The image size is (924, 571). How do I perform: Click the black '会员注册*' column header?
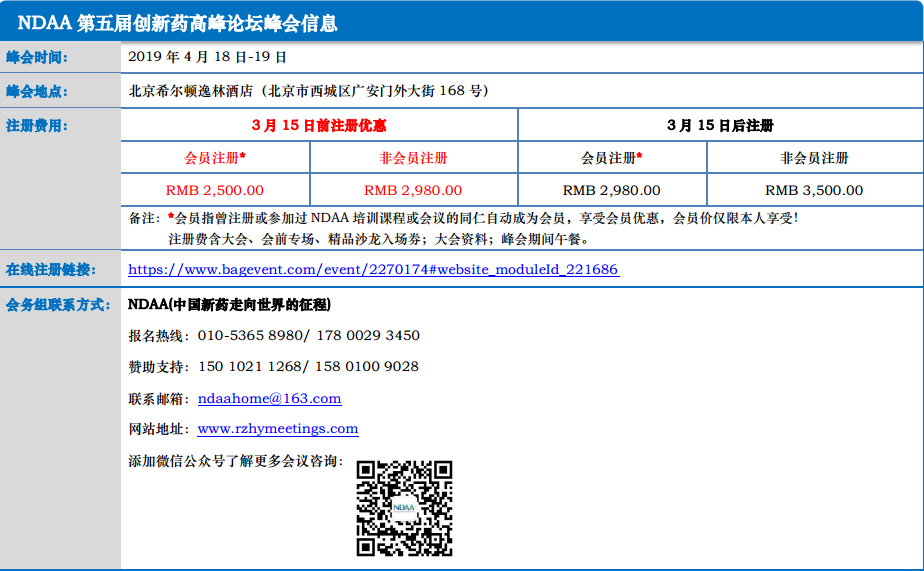612,158
